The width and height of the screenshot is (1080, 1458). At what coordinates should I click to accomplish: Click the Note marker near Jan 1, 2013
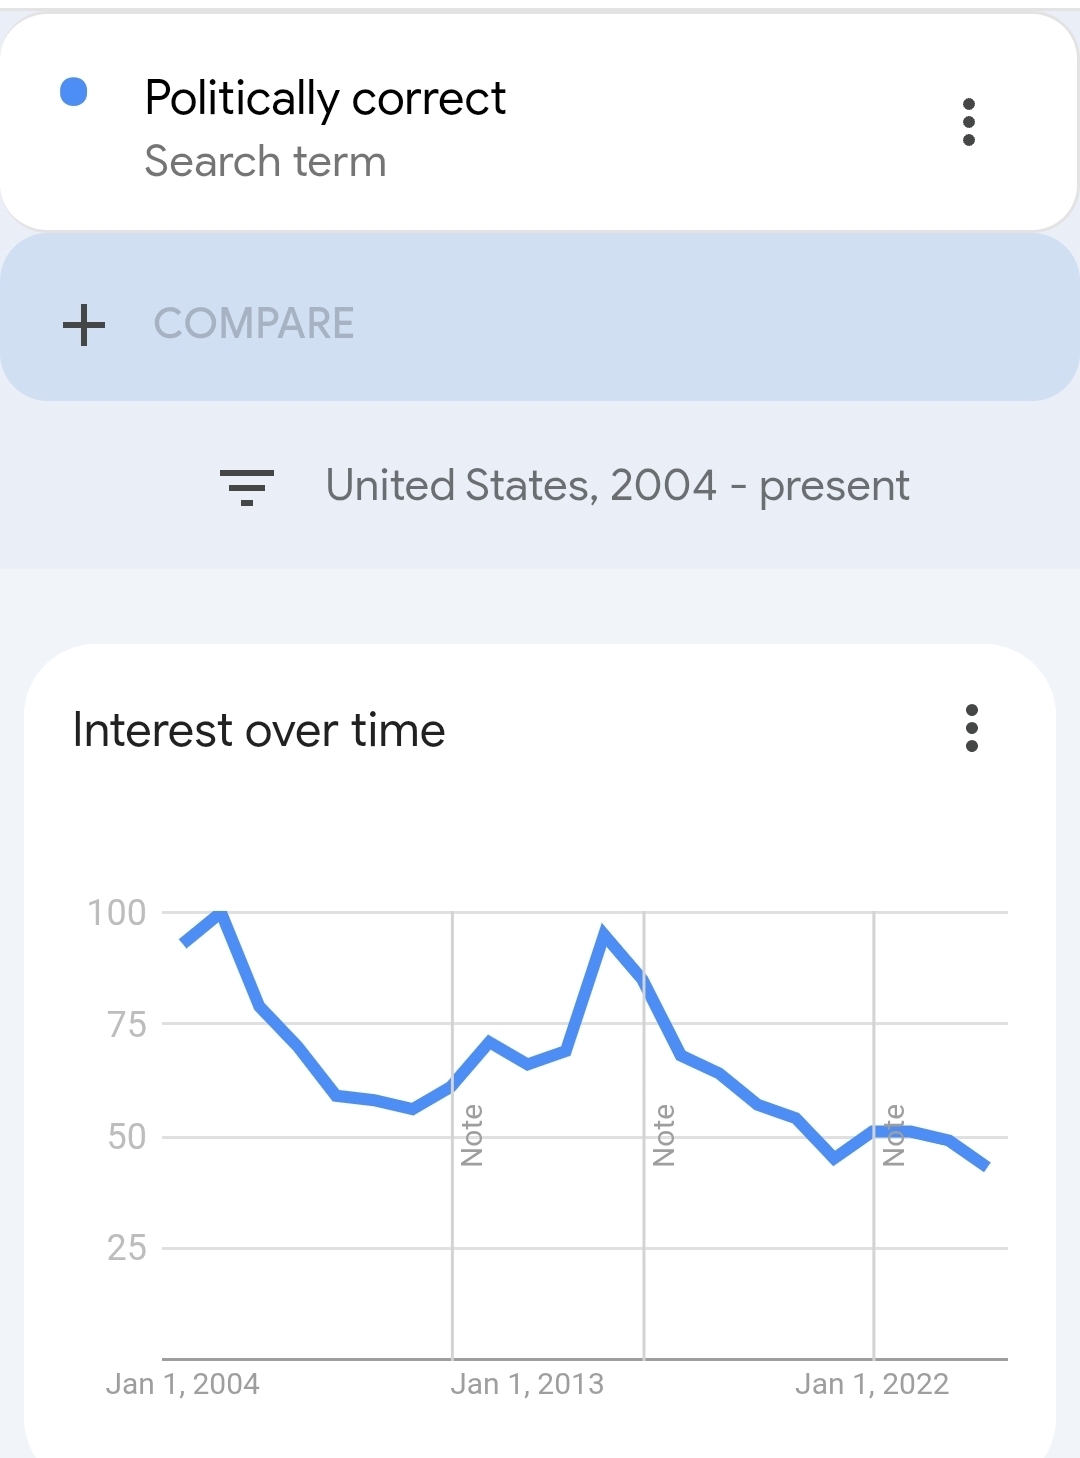[x=472, y=1135]
